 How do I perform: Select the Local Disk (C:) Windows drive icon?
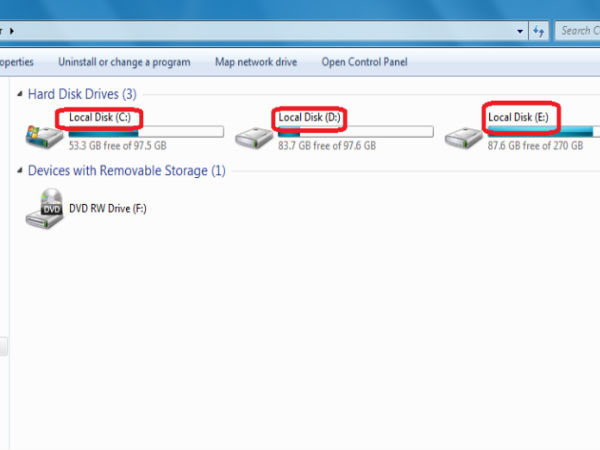(42, 134)
